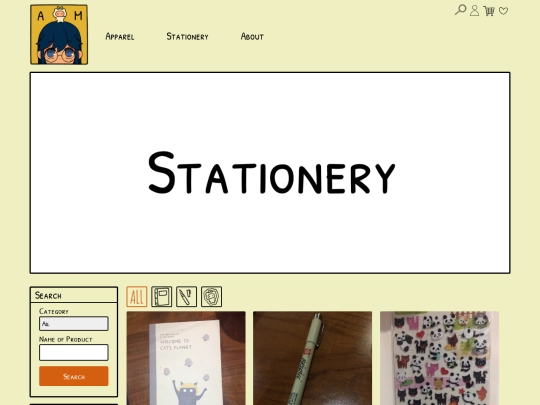540x405 pixels.
Task: Filter by pen and pencil icon
Action: [186, 297]
